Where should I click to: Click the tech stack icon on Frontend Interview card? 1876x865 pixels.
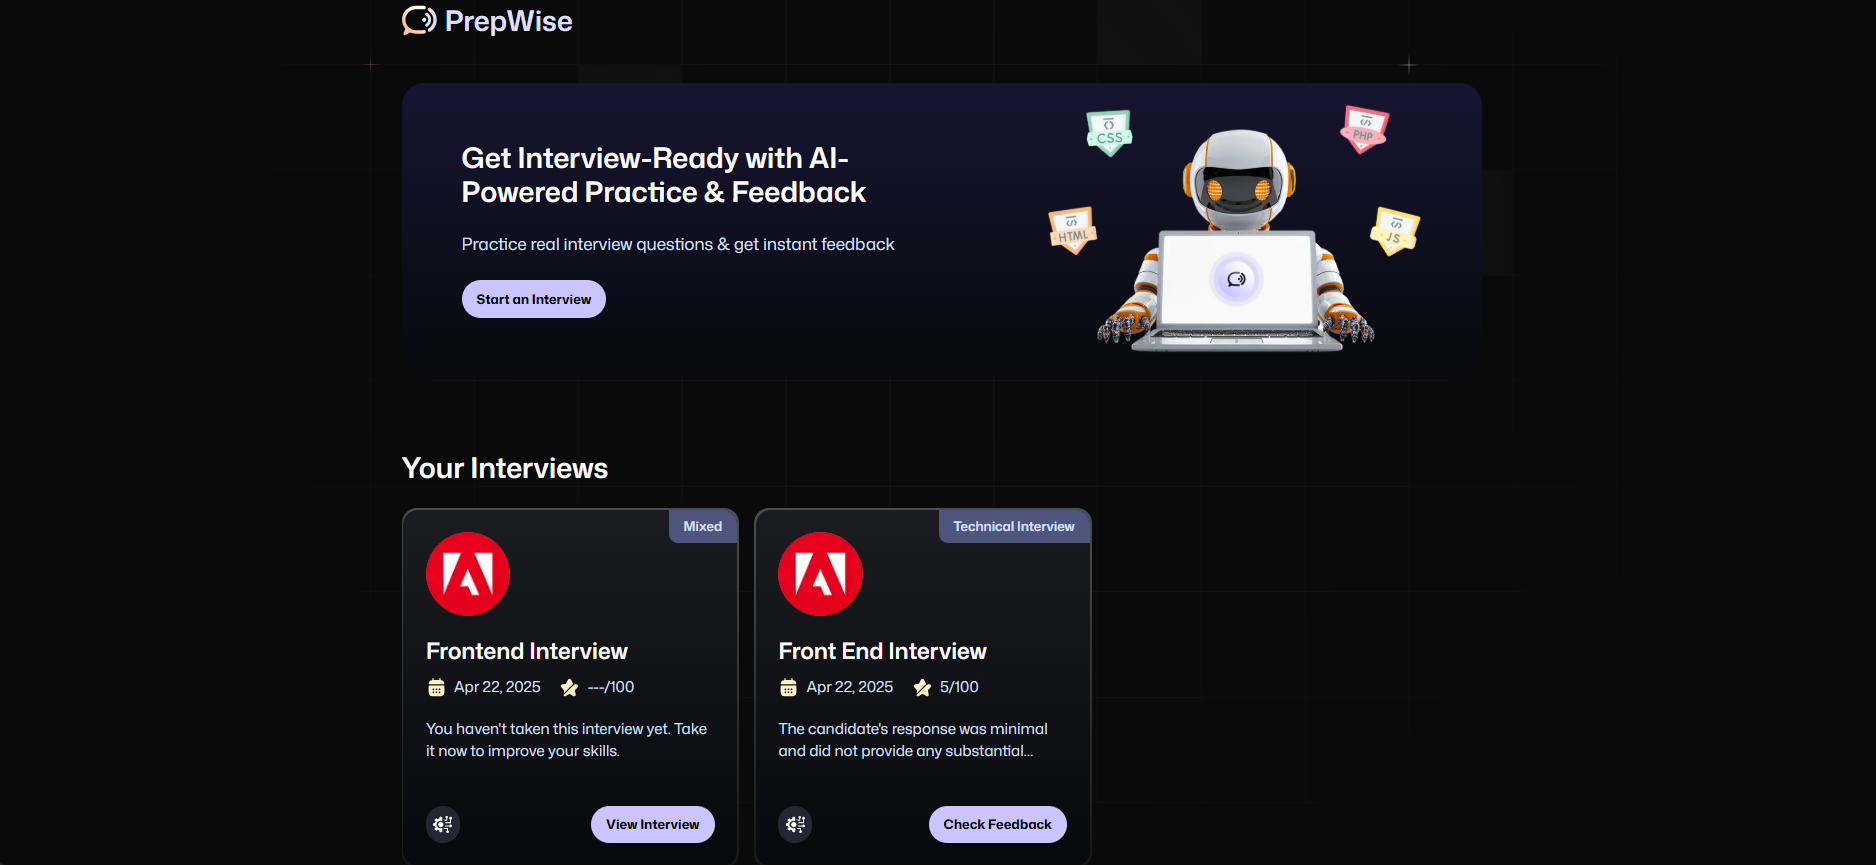click(443, 824)
